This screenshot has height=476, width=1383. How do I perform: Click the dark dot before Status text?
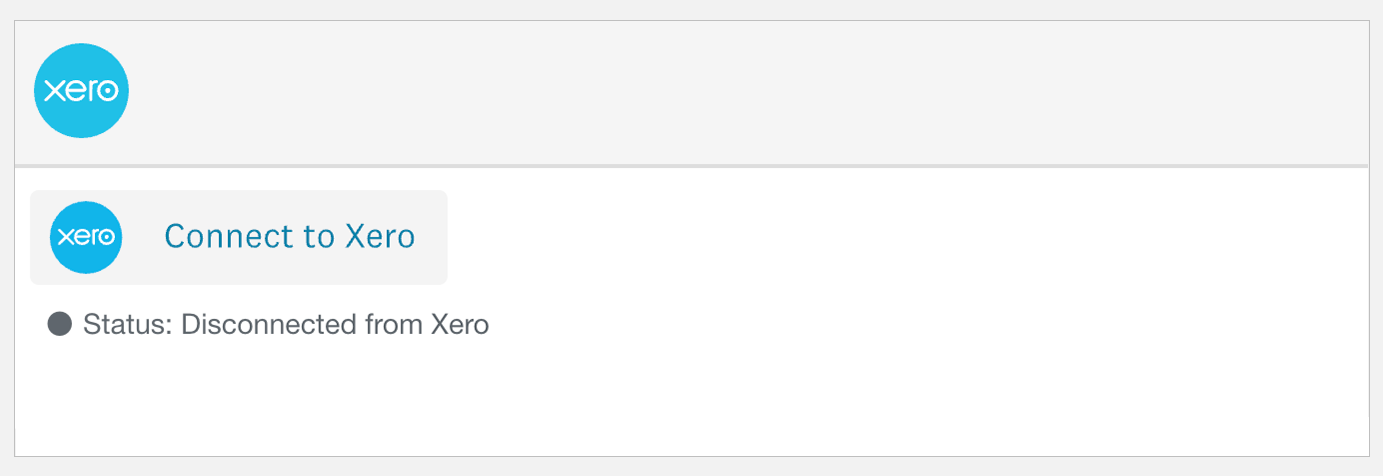(x=60, y=324)
